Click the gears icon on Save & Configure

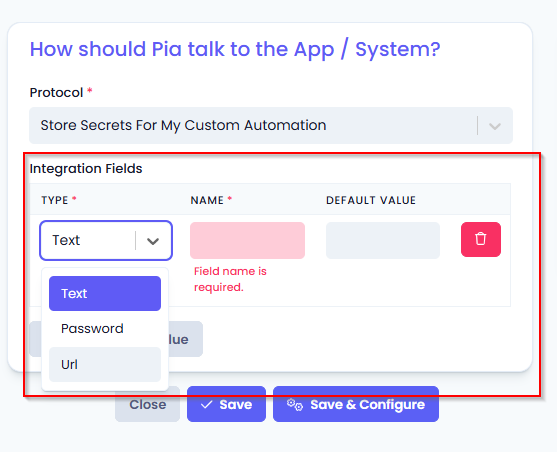(295, 404)
